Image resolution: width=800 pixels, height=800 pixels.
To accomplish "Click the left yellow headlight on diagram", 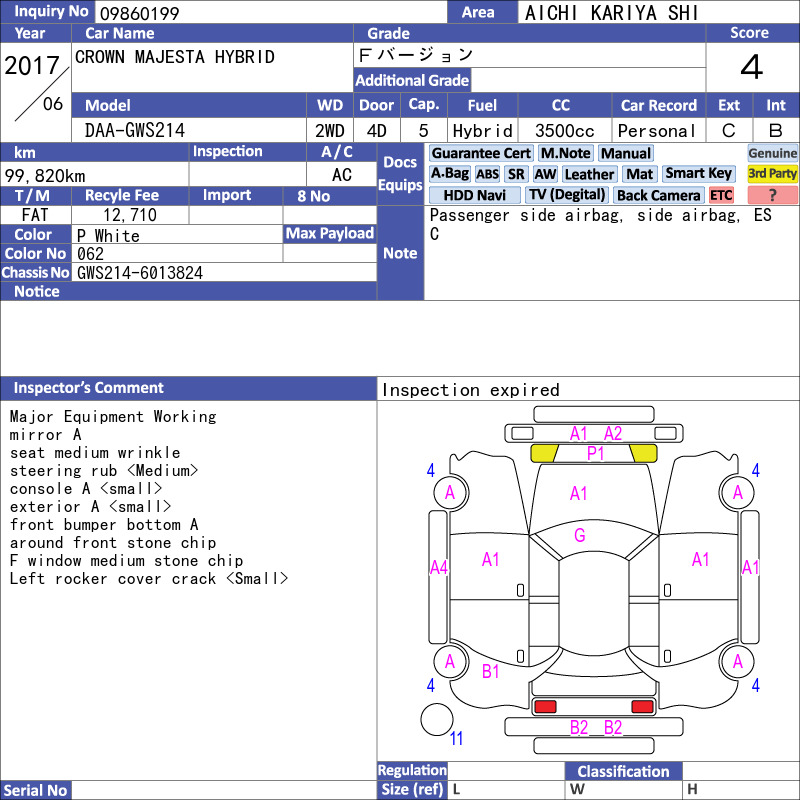I will [x=544, y=453].
